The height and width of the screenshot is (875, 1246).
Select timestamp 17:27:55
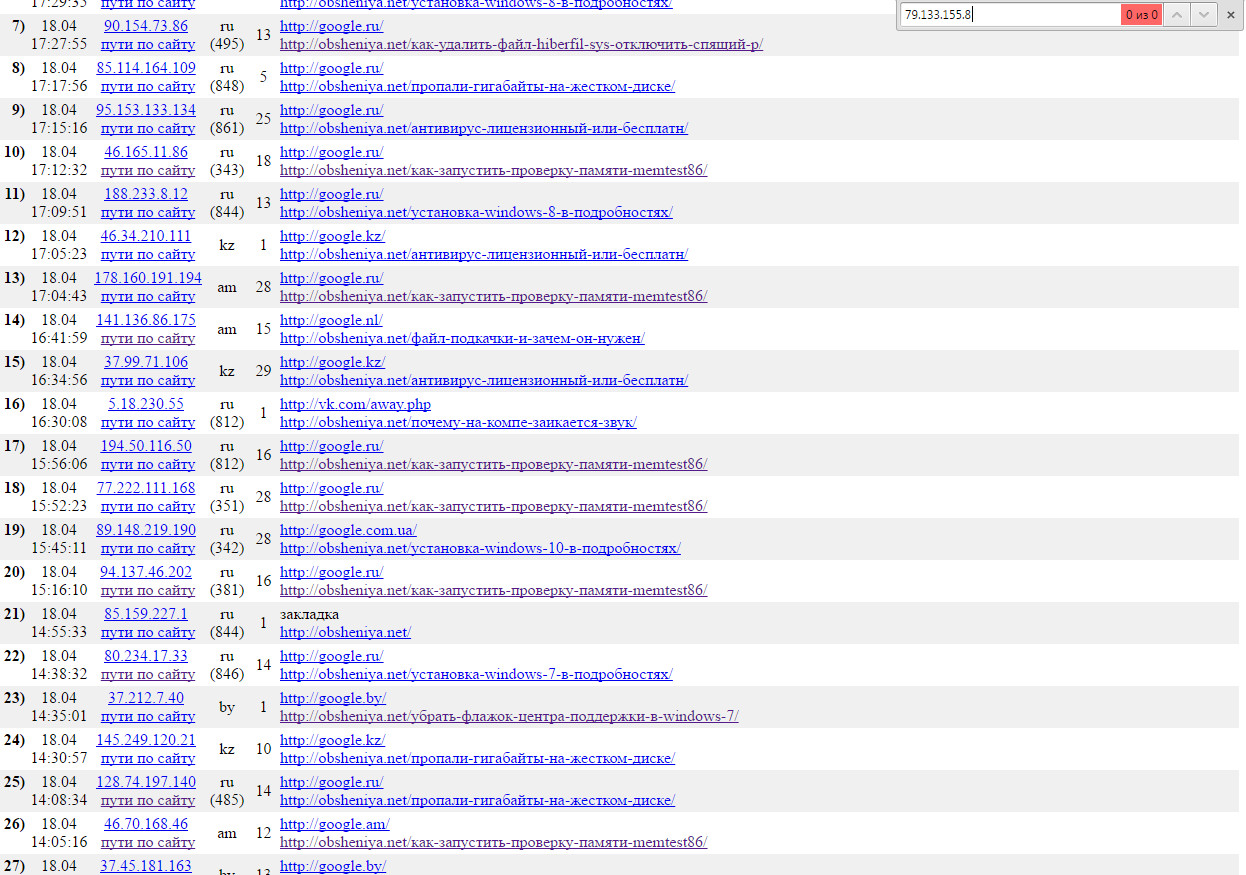pyautogui.click(x=59, y=44)
